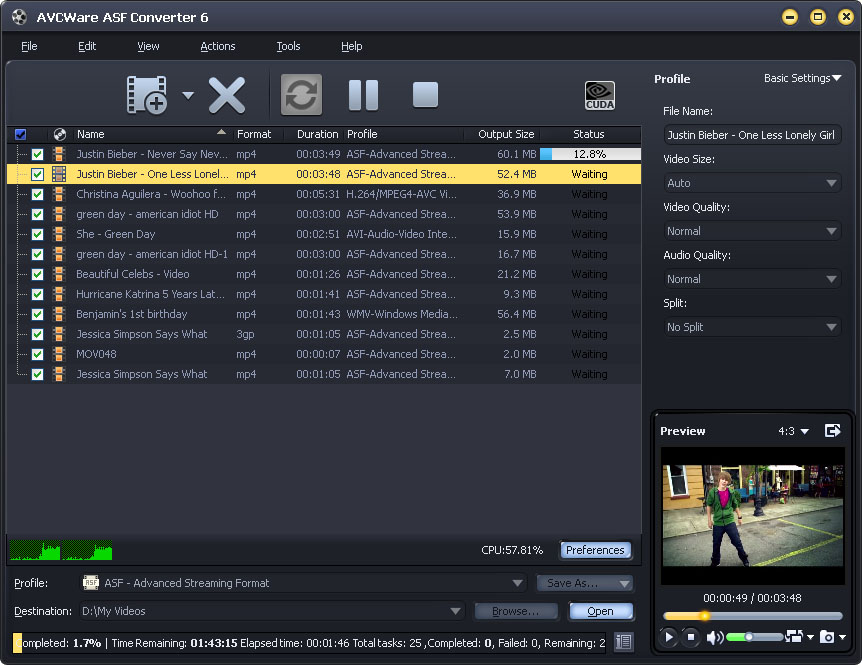
Task: Click the Browse button for destination
Action: (x=516, y=611)
